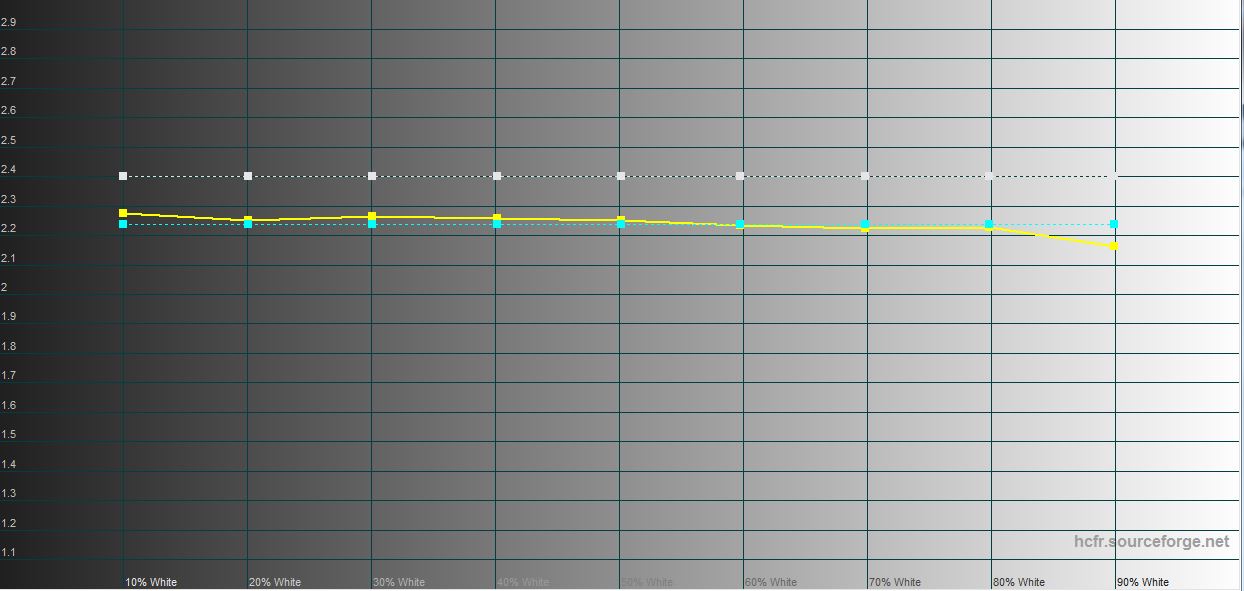Select the cyan reference point at 10% White
Viewport: 1244px width, 591px height.
click(123, 224)
